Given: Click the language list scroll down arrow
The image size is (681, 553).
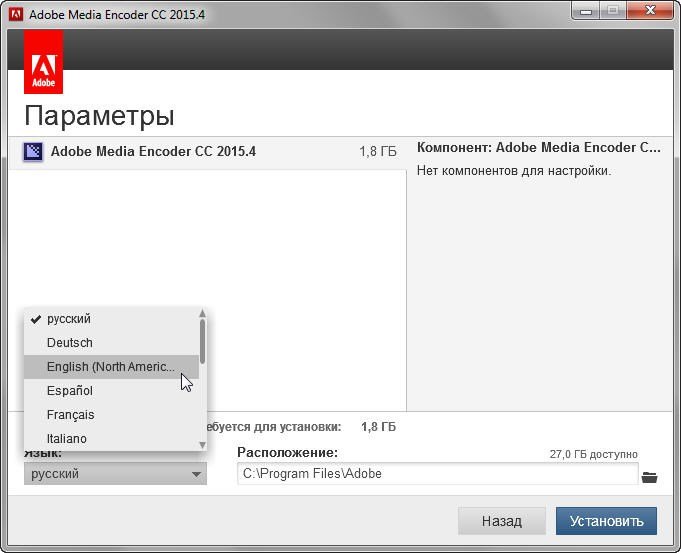Looking at the screenshot, I should [x=202, y=445].
